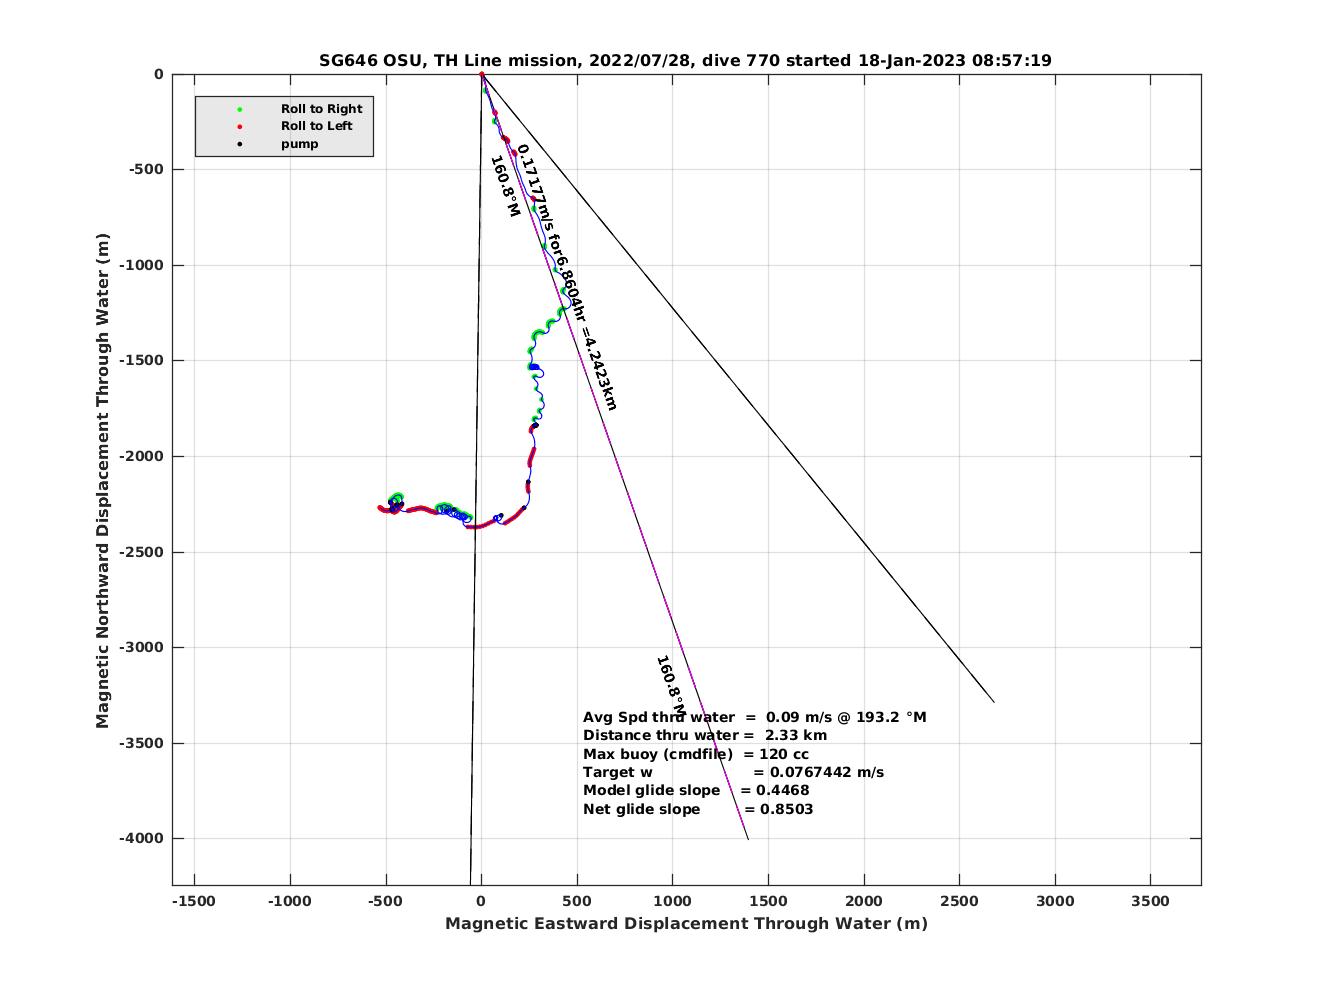Click the lower "160.8°M" label above the stats text
Image resolution: width=1328 pixels, height=996 pixels.
tap(671, 685)
